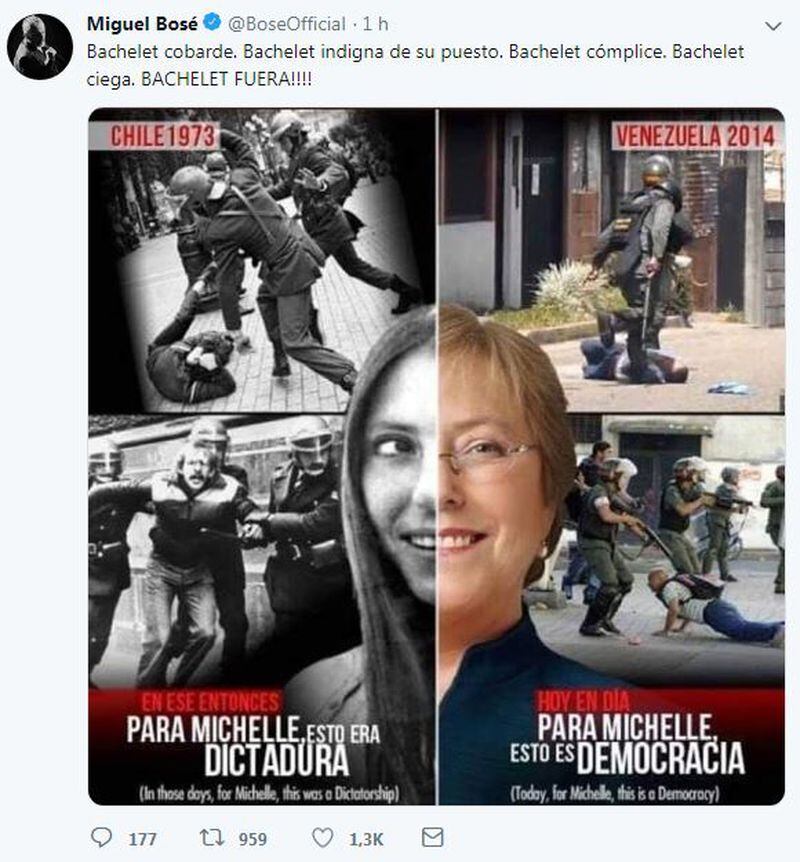Click the 'DEMOCRACIA' caption in the image
This screenshot has width=800, height=862.
coord(661,757)
